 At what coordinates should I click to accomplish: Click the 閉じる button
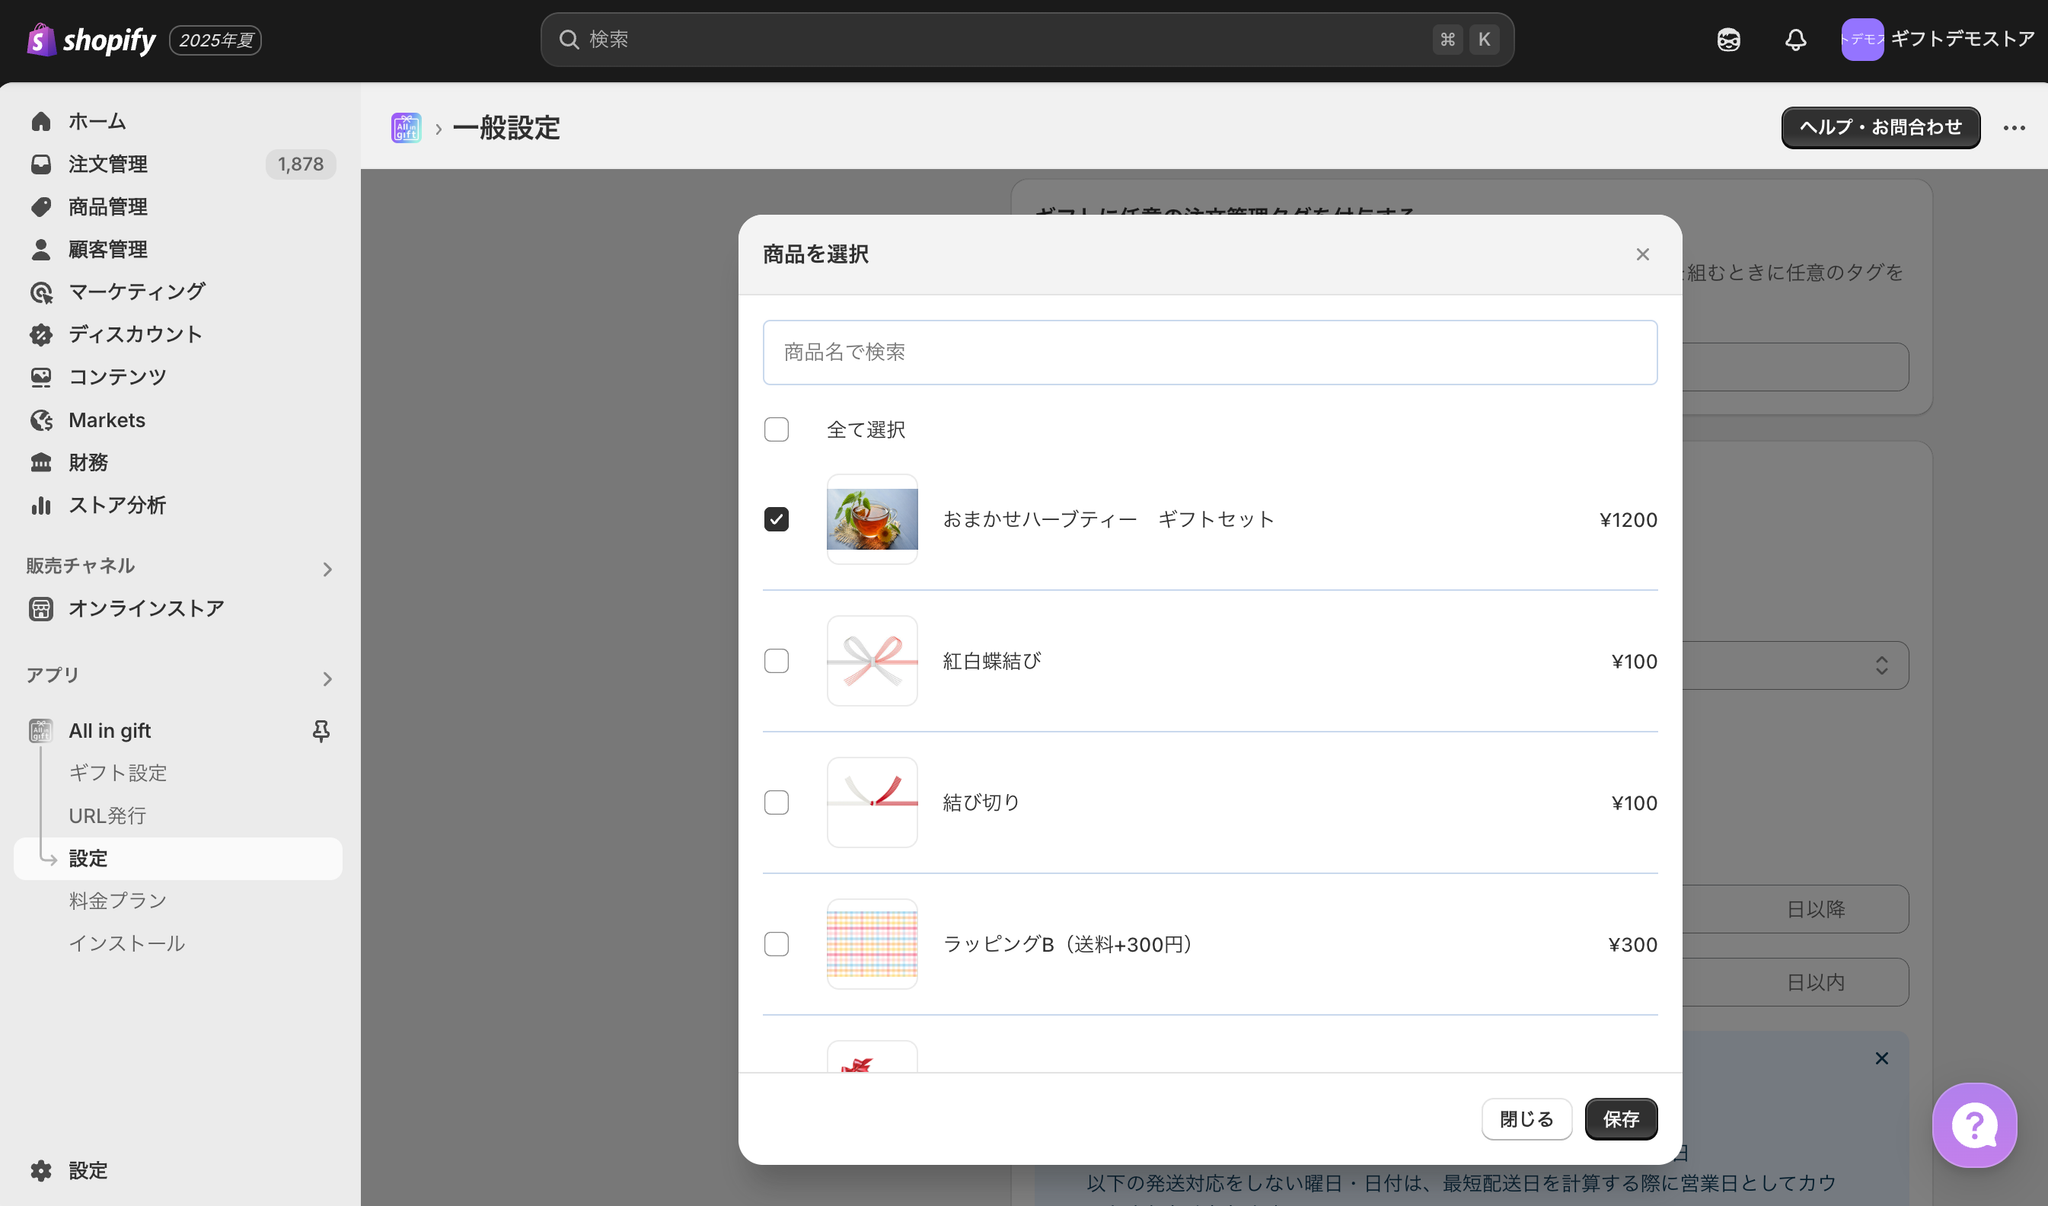coord(1526,1119)
